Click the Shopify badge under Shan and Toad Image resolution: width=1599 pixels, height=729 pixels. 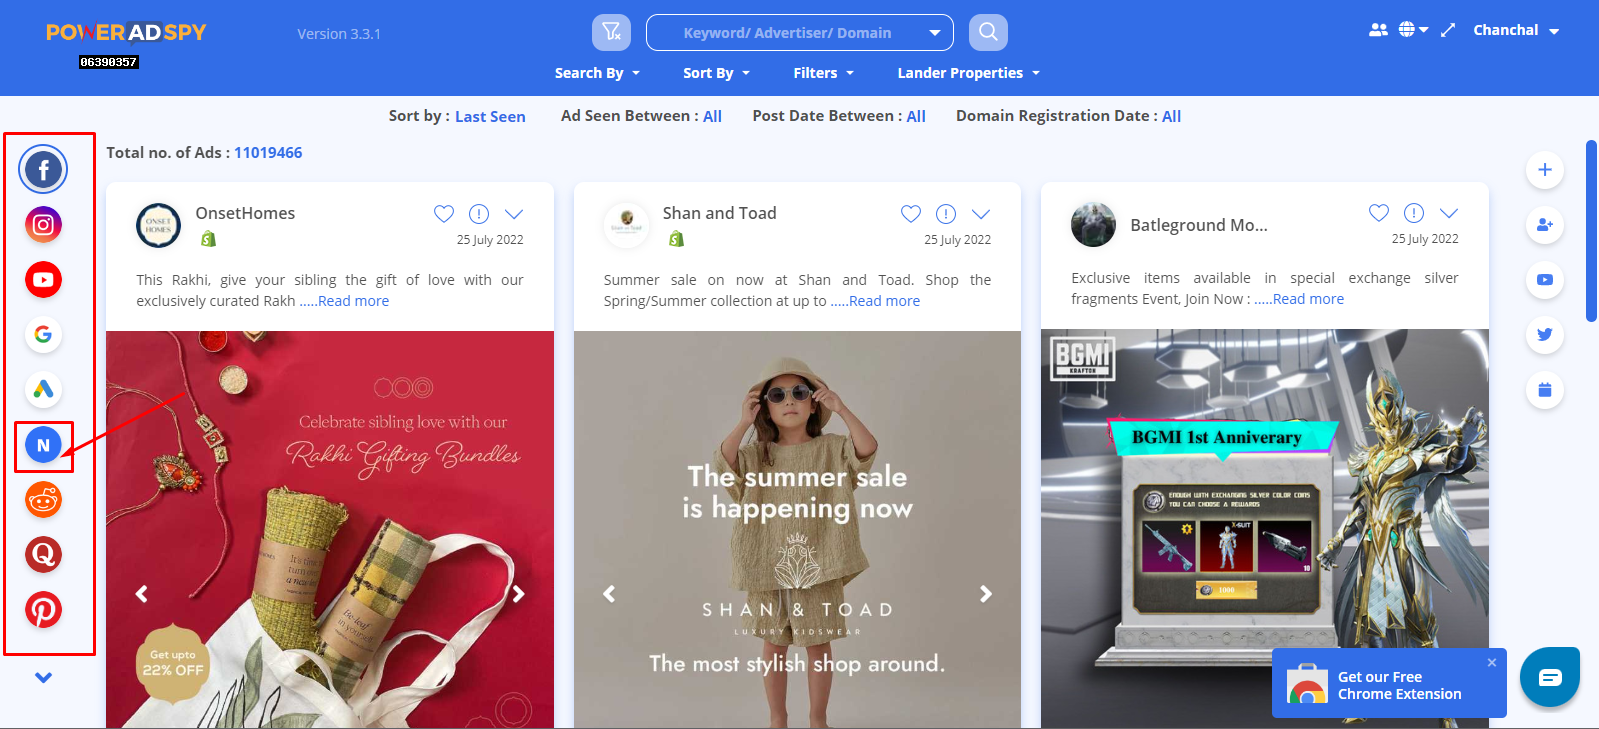pos(676,239)
